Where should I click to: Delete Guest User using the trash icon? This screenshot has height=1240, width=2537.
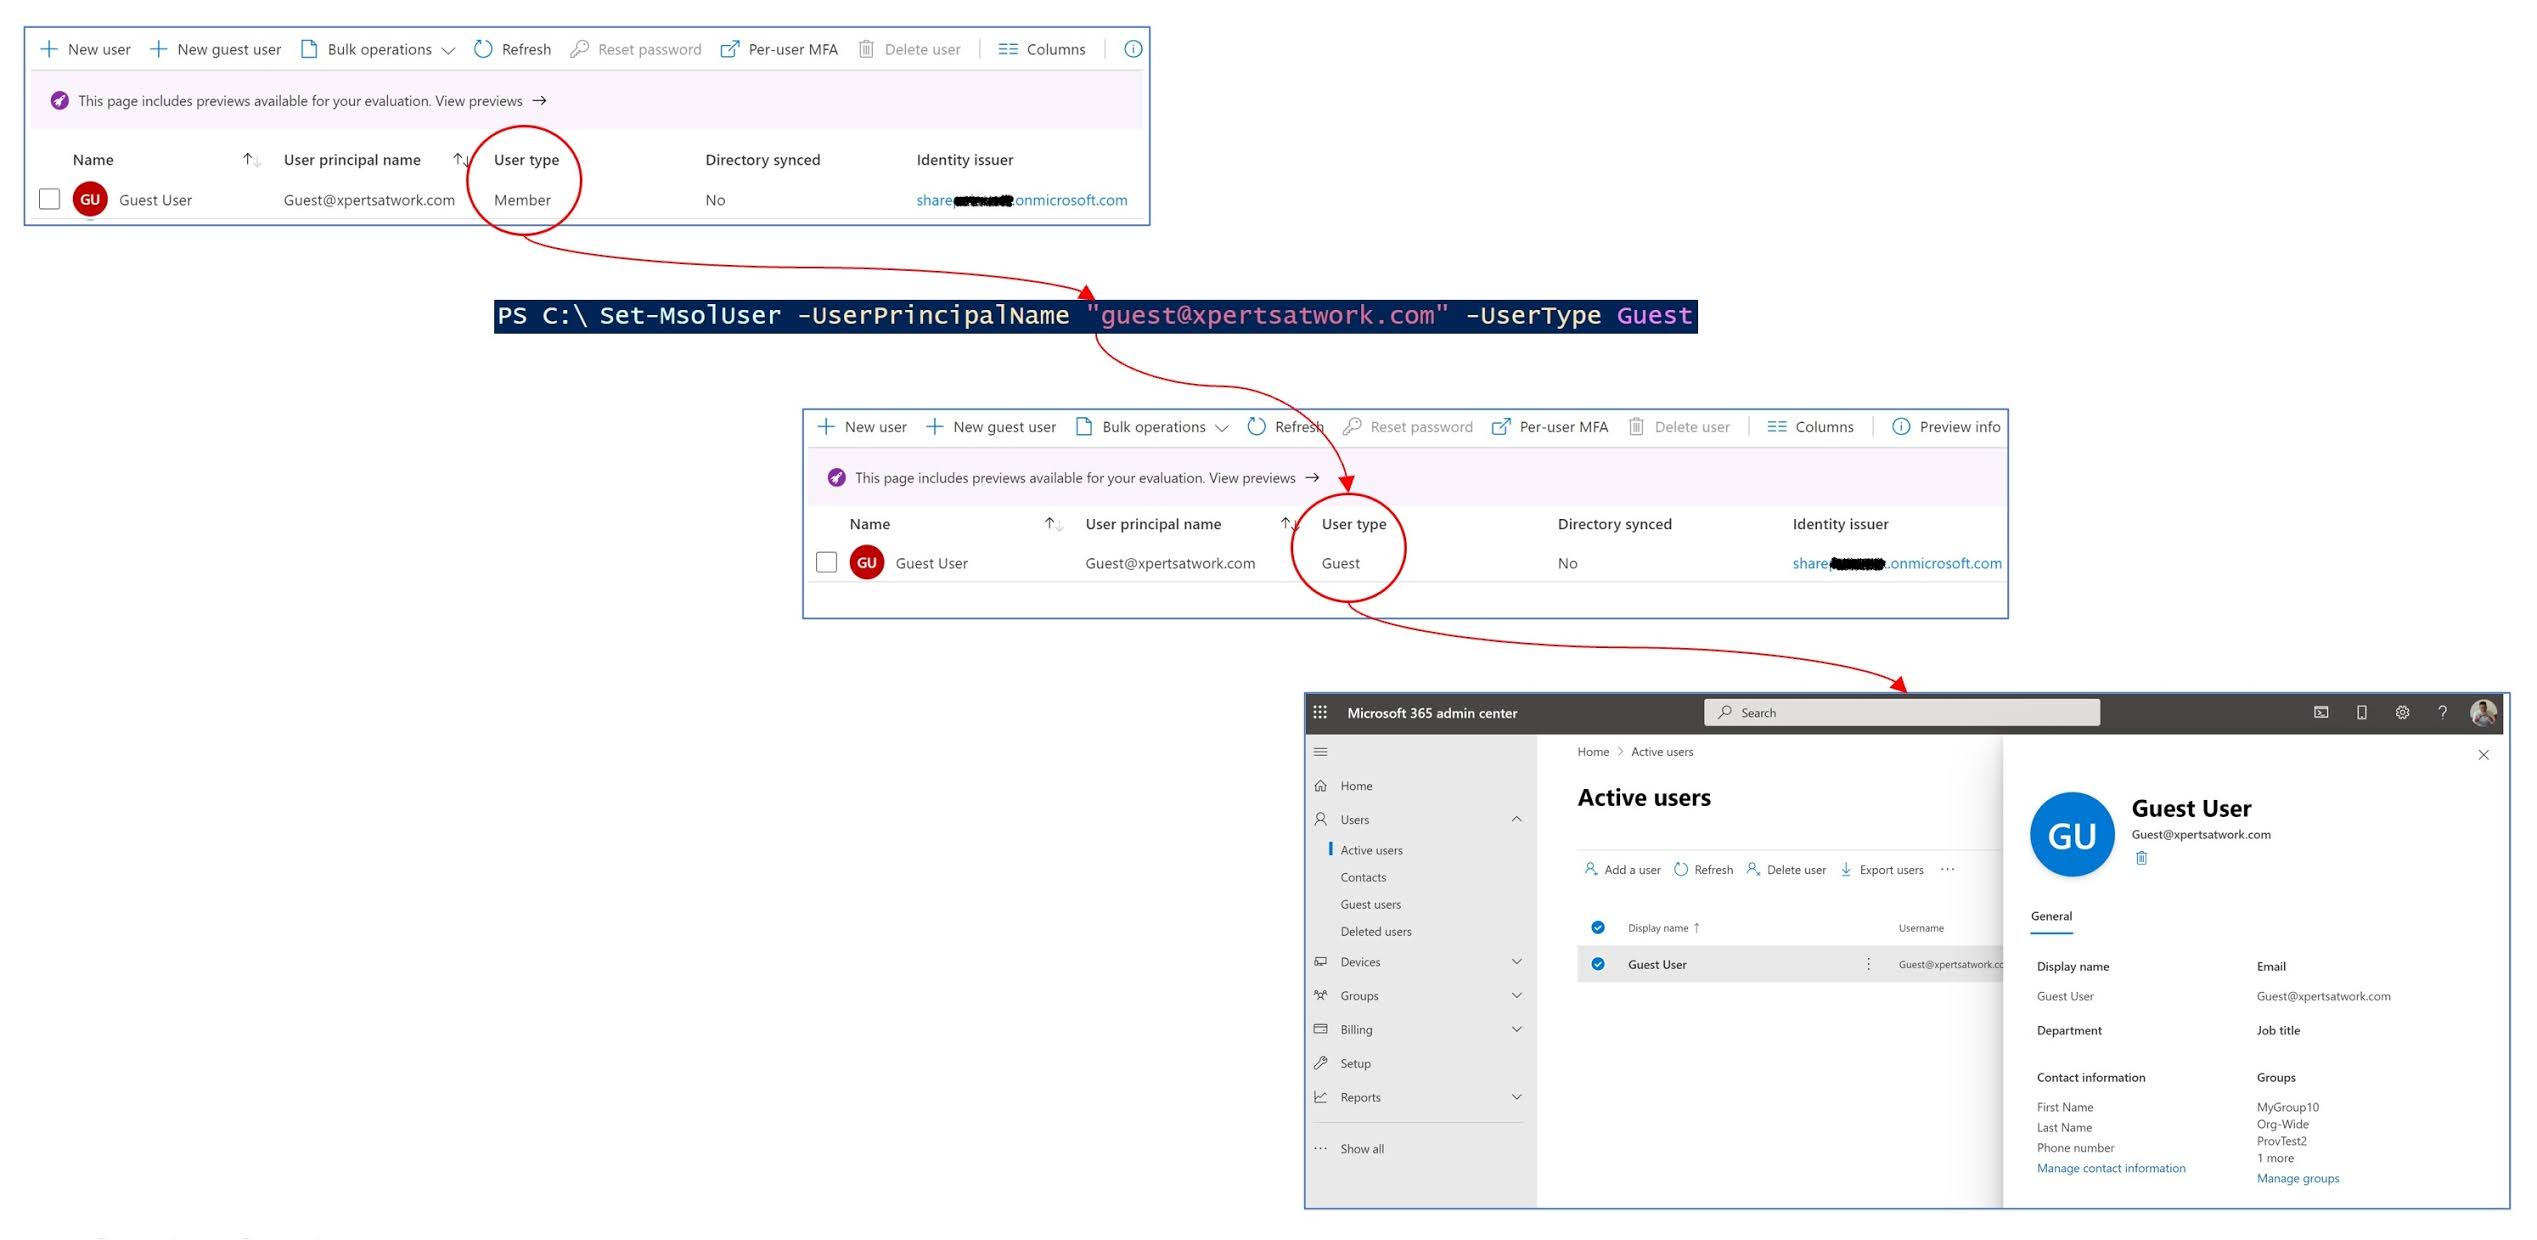pyautogui.click(x=2141, y=857)
